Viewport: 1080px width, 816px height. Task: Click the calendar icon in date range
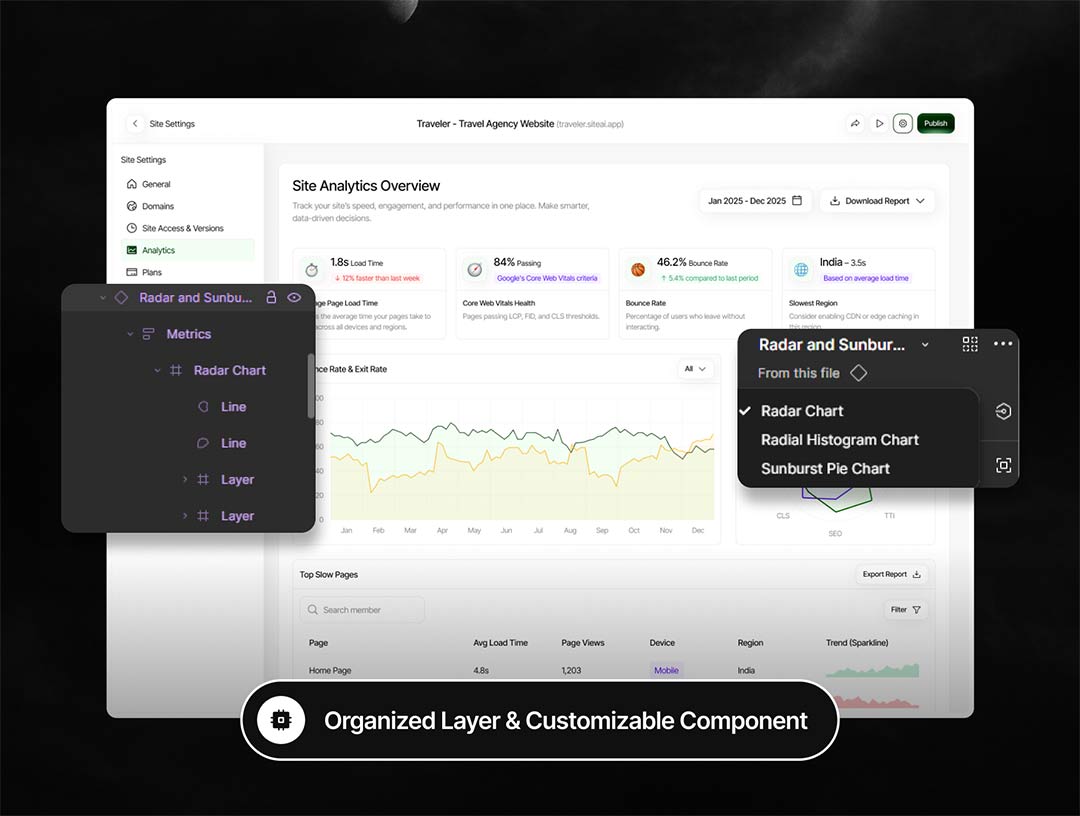(x=797, y=201)
